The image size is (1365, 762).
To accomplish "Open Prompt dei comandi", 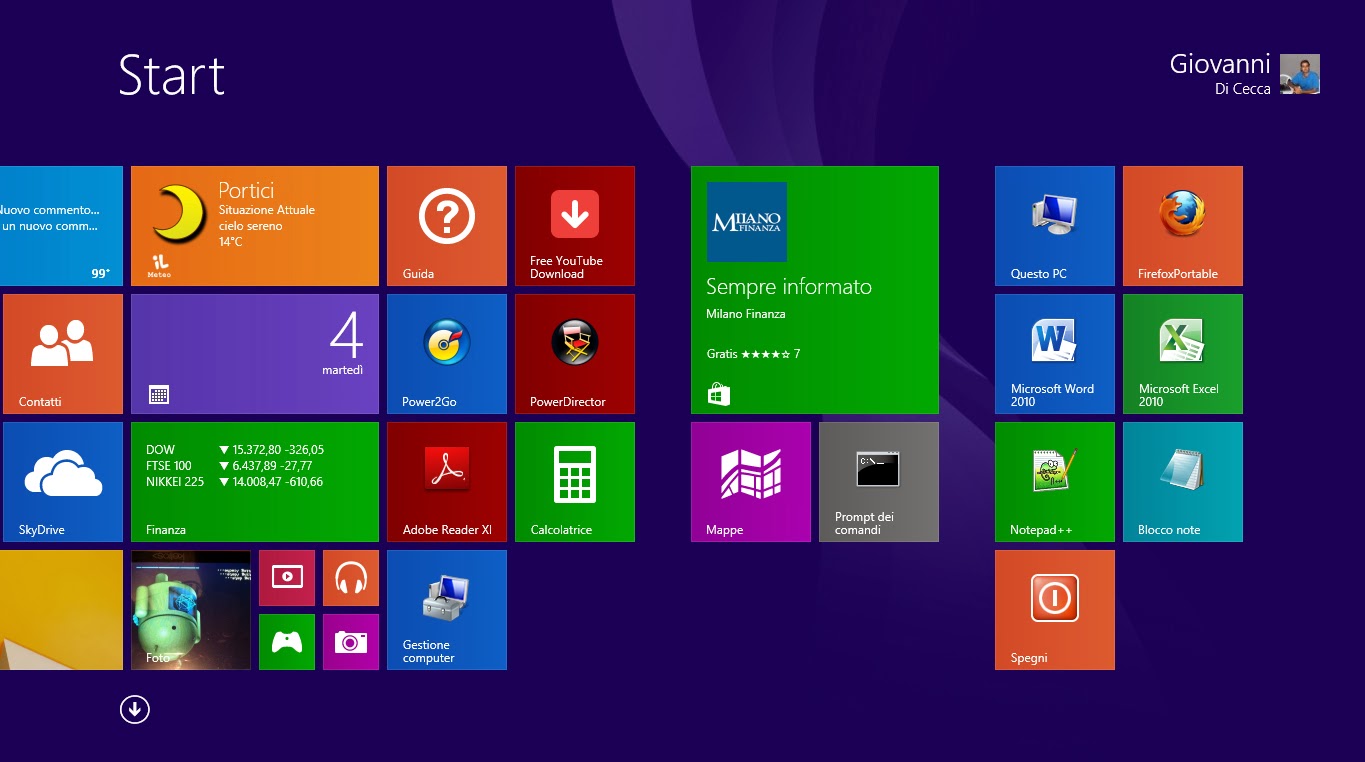I will pyautogui.click(x=878, y=481).
